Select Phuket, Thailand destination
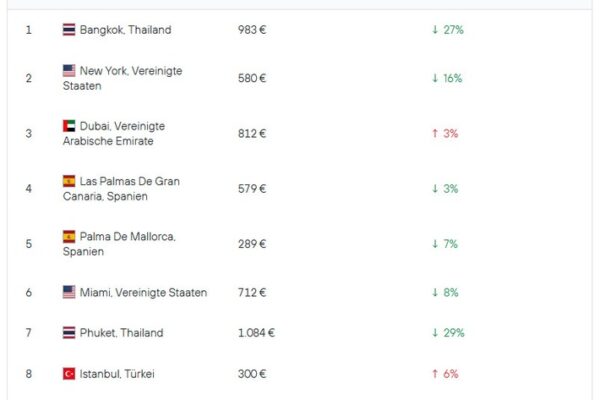600x400 pixels. (121, 333)
